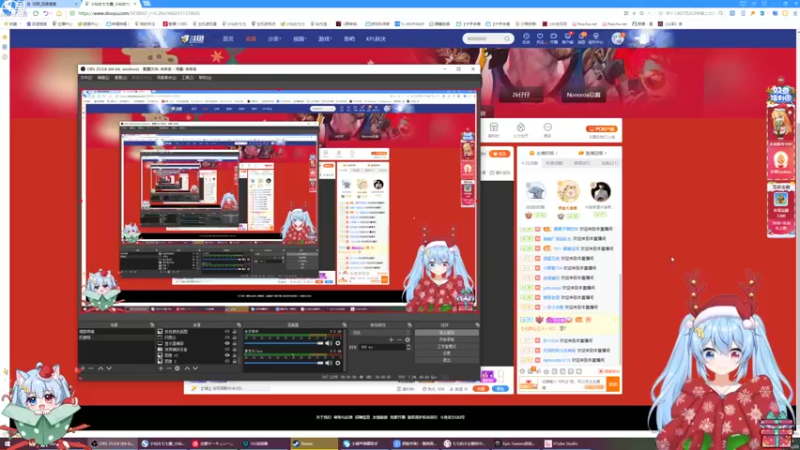This screenshot has height=450, width=800.
Task: Open scene transition type dropdown in OBS
Action: [x=381, y=333]
